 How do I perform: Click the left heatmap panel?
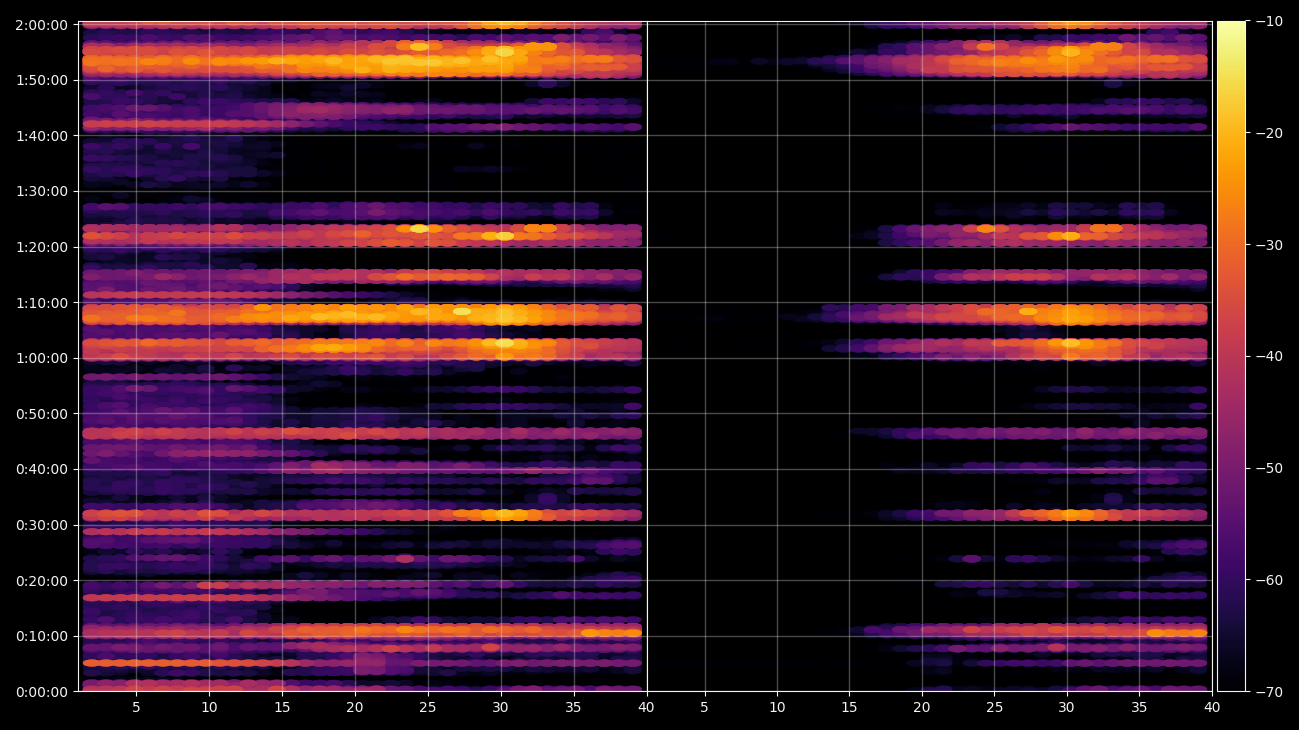(362, 356)
